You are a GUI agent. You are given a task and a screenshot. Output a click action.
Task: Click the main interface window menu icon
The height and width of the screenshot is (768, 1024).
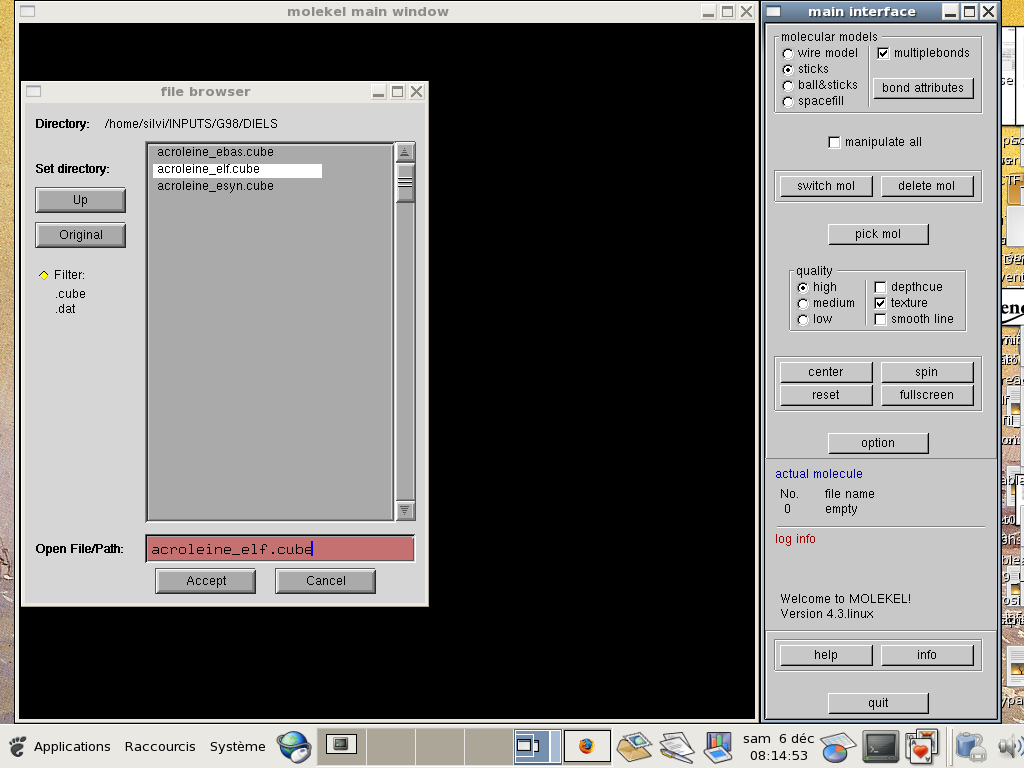[x=773, y=11]
